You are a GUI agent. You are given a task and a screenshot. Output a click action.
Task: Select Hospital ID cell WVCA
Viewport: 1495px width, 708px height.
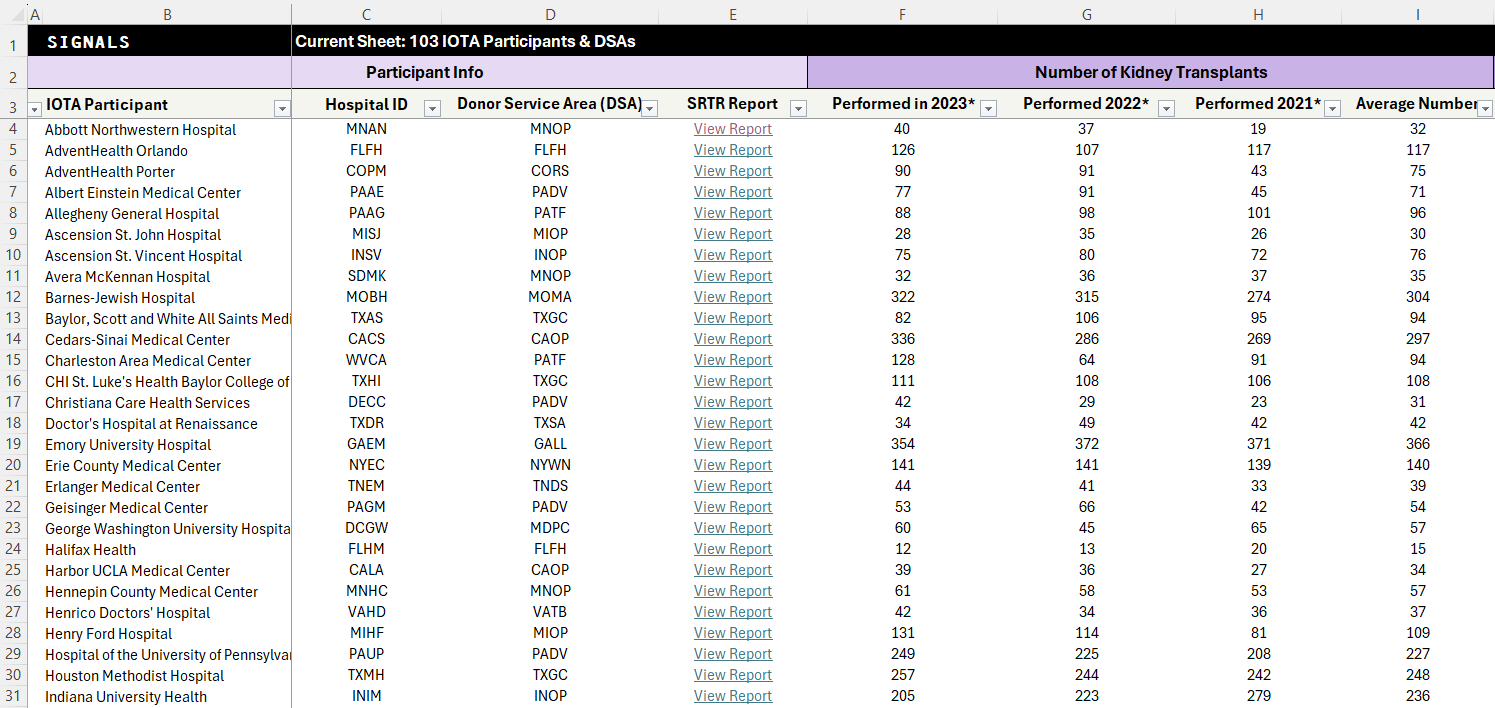[367, 360]
